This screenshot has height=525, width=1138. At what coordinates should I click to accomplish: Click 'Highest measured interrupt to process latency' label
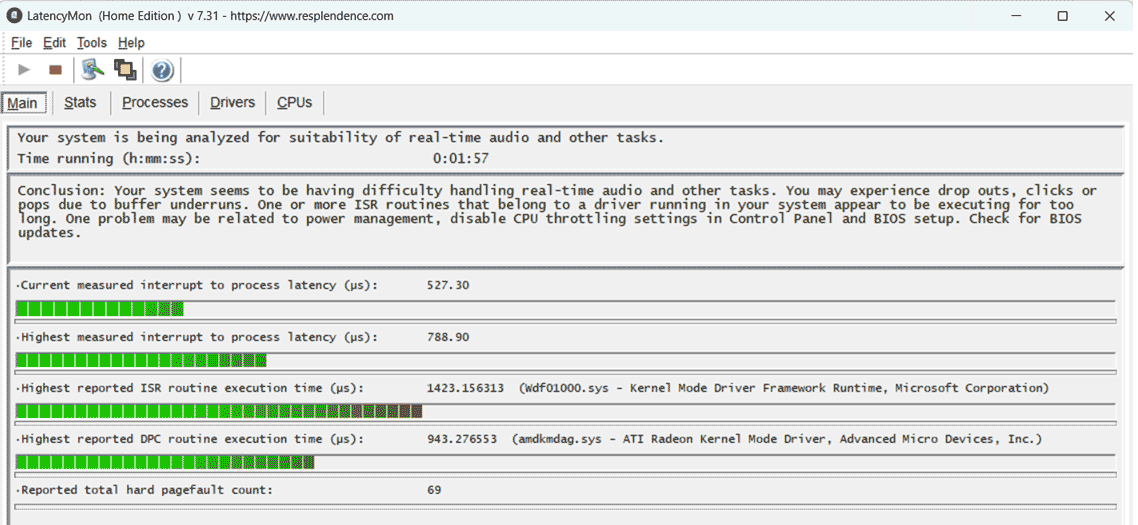coord(197,337)
